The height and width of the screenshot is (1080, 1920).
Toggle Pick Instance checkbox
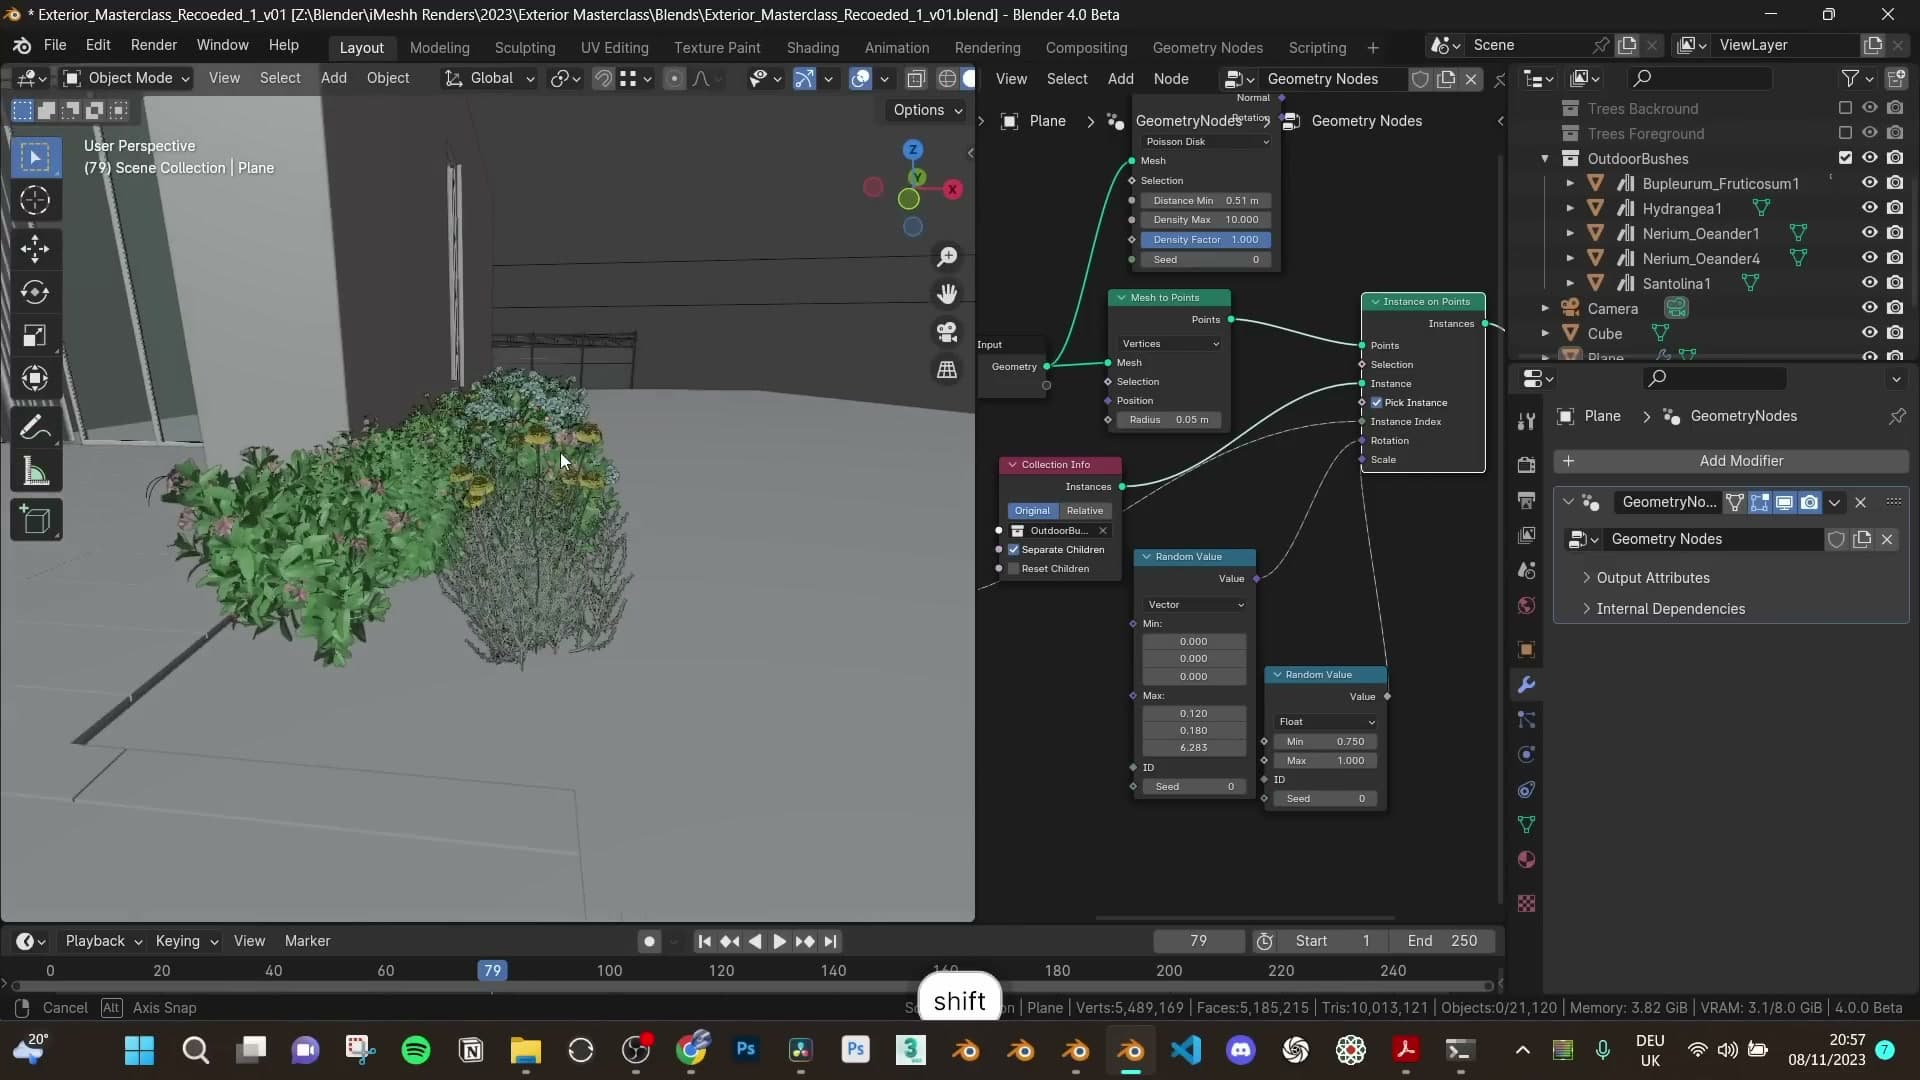pos(1377,403)
